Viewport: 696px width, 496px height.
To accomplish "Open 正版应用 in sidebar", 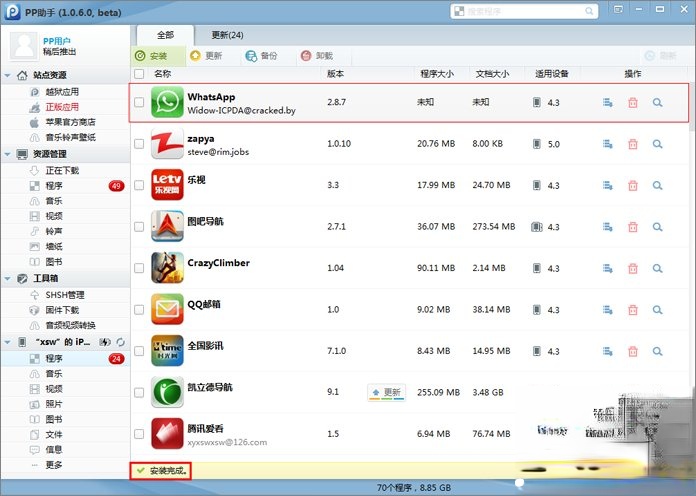I will tap(62, 107).
